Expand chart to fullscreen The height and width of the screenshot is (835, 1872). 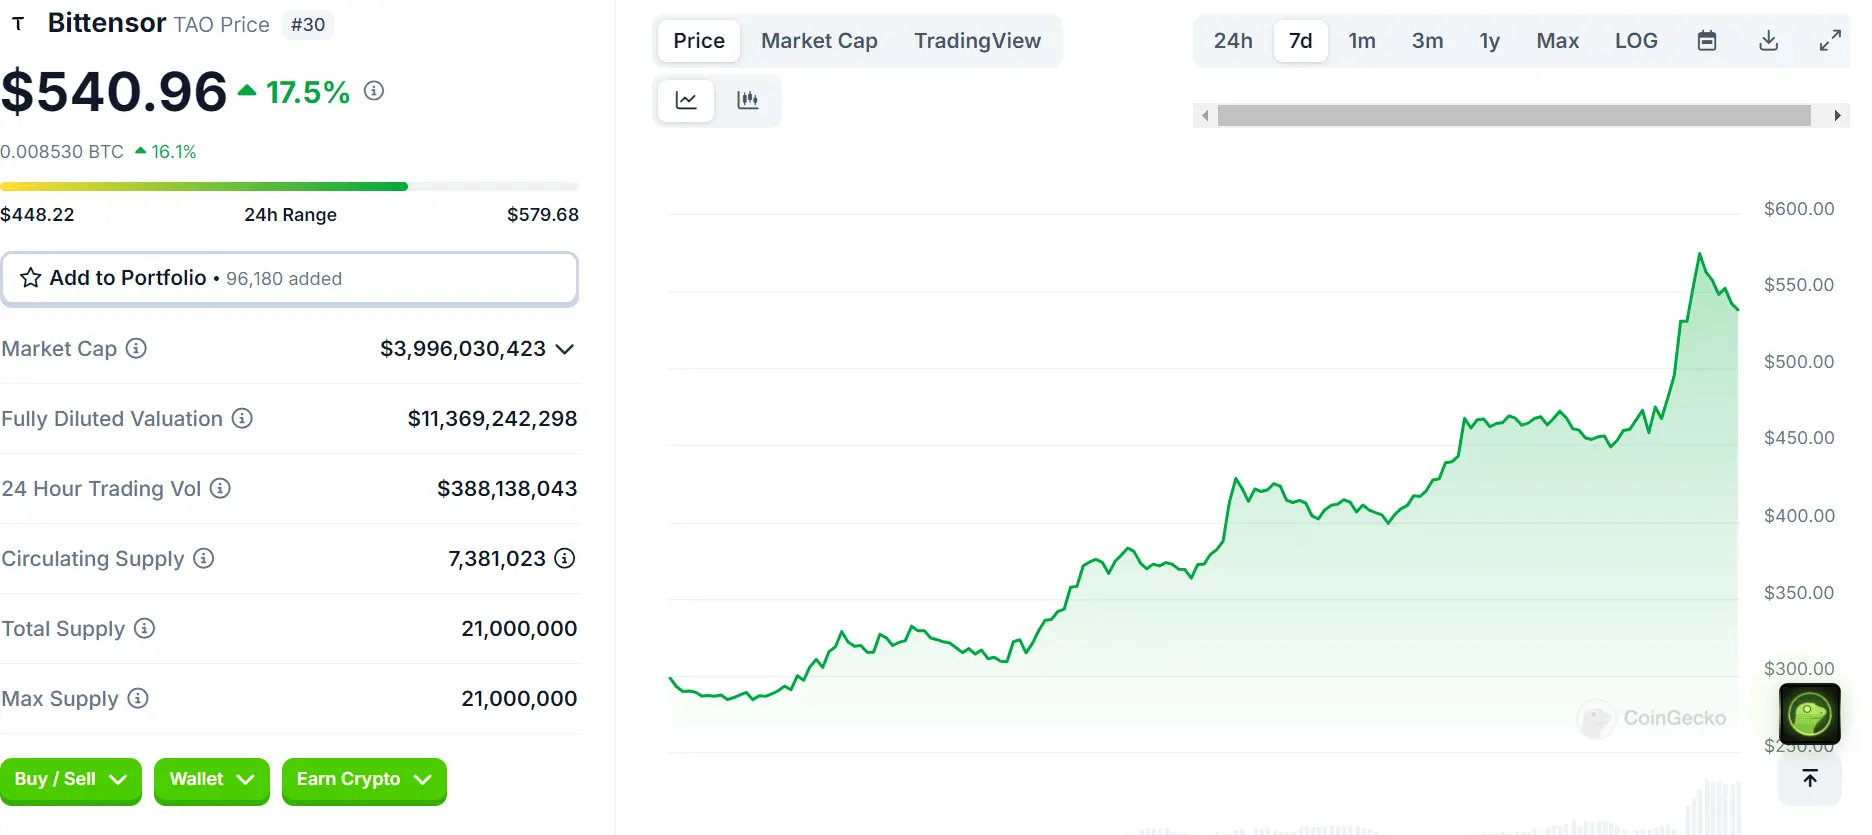point(1830,41)
